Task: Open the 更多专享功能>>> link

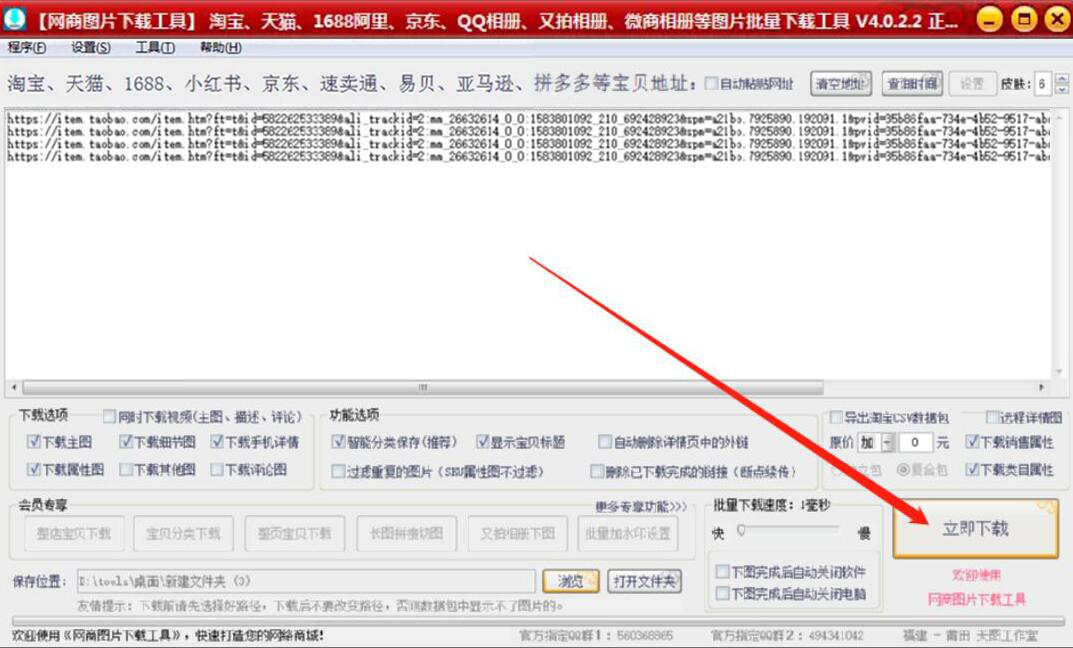Action: click(641, 506)
